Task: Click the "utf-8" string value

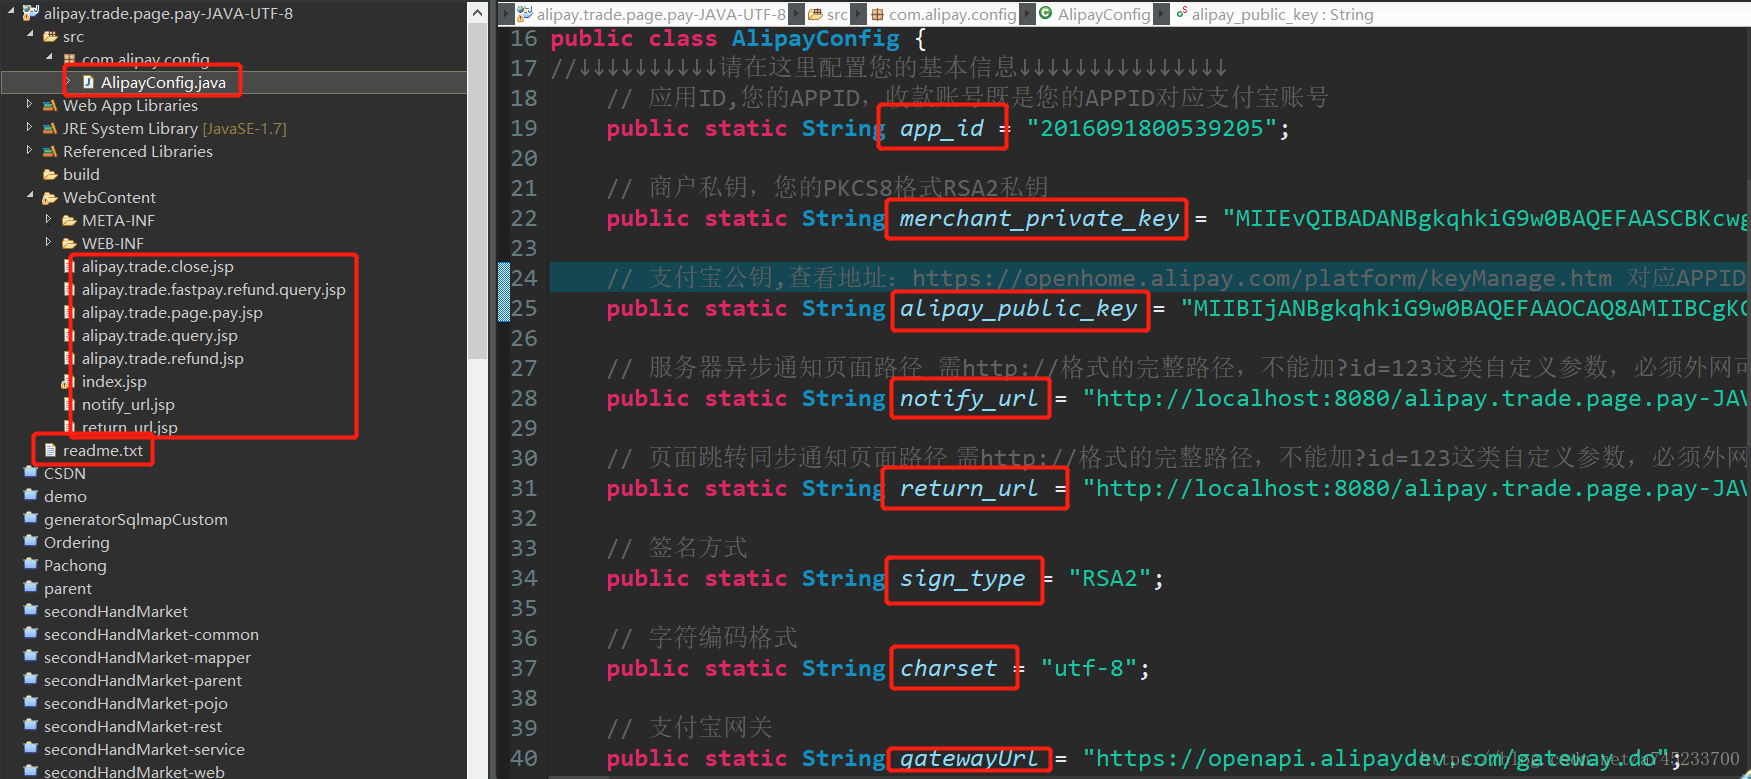Action: pyautogui.click(x=1088, y=668)
